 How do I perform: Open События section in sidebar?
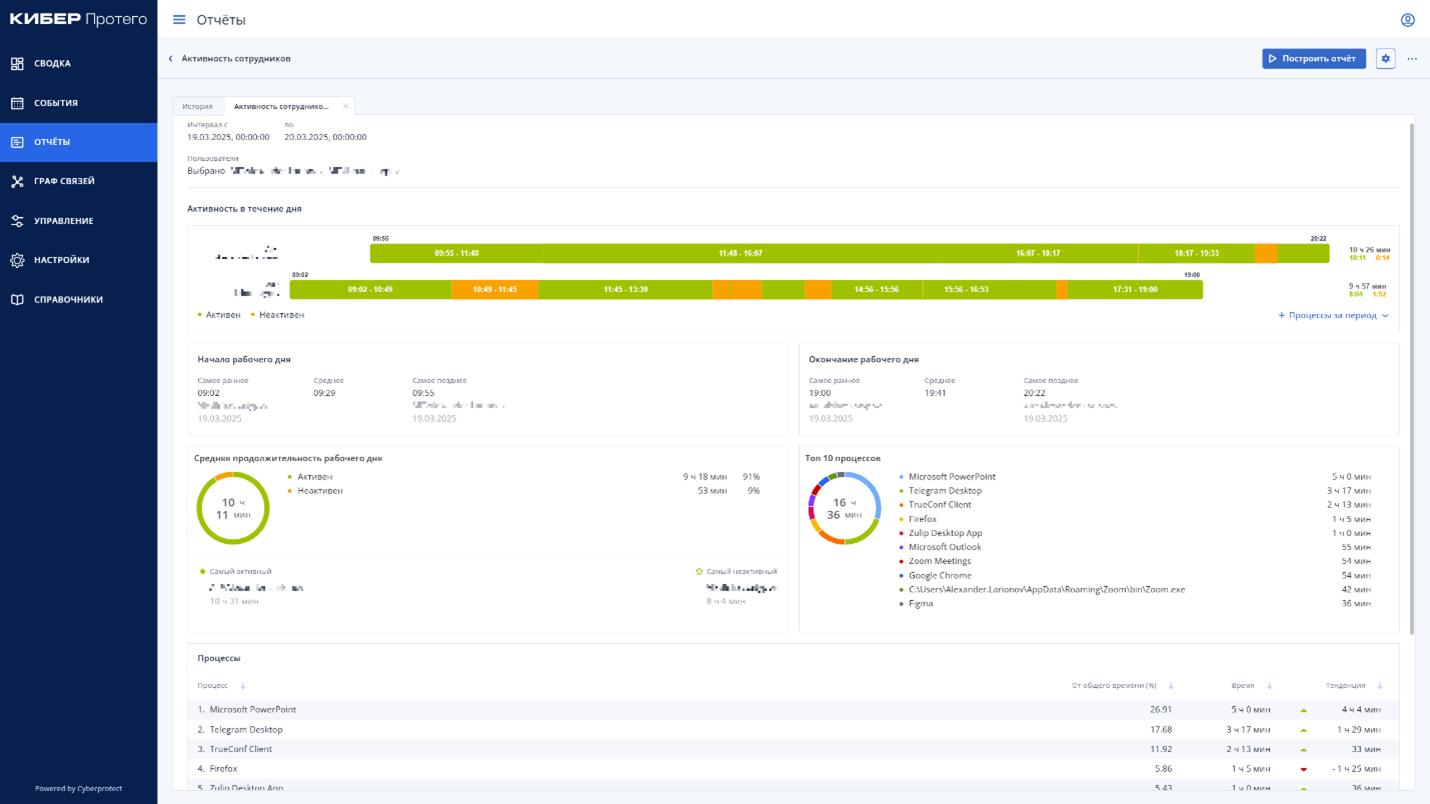(x=78, y=103)
